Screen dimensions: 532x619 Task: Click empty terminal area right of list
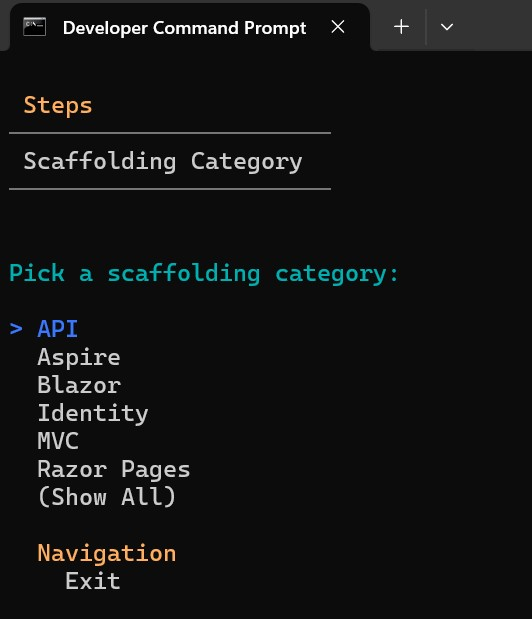coord(355,415)
